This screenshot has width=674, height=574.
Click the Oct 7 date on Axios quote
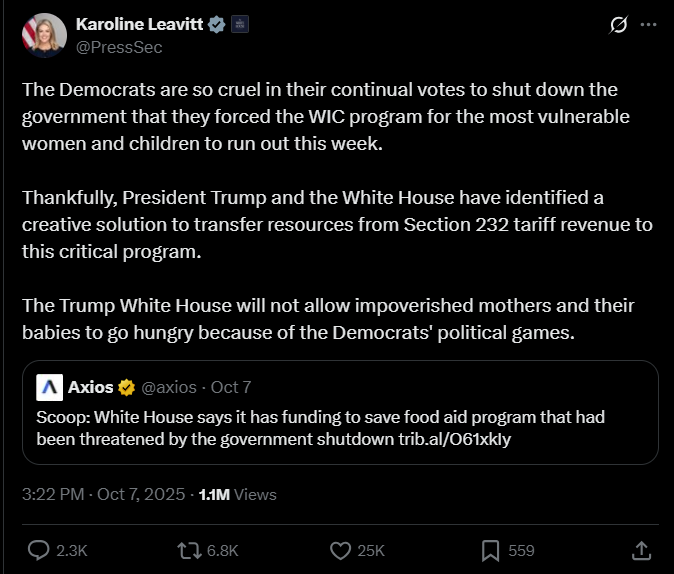[231, 387]
